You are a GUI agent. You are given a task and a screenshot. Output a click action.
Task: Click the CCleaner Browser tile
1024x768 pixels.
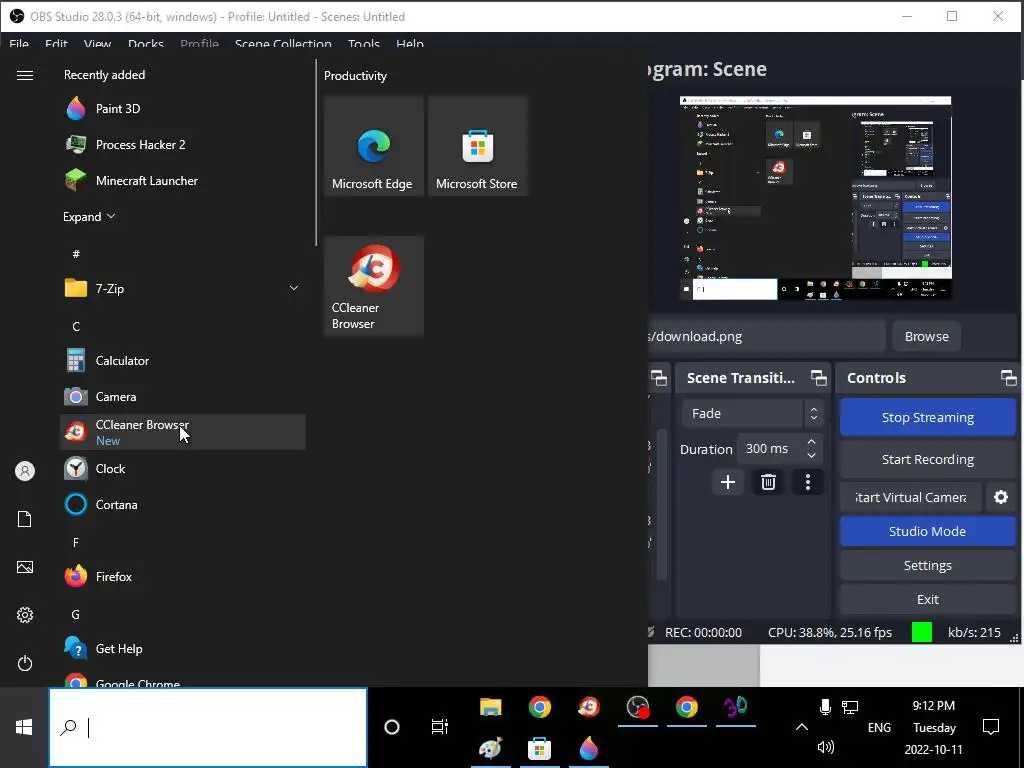(x=374, y=286)
